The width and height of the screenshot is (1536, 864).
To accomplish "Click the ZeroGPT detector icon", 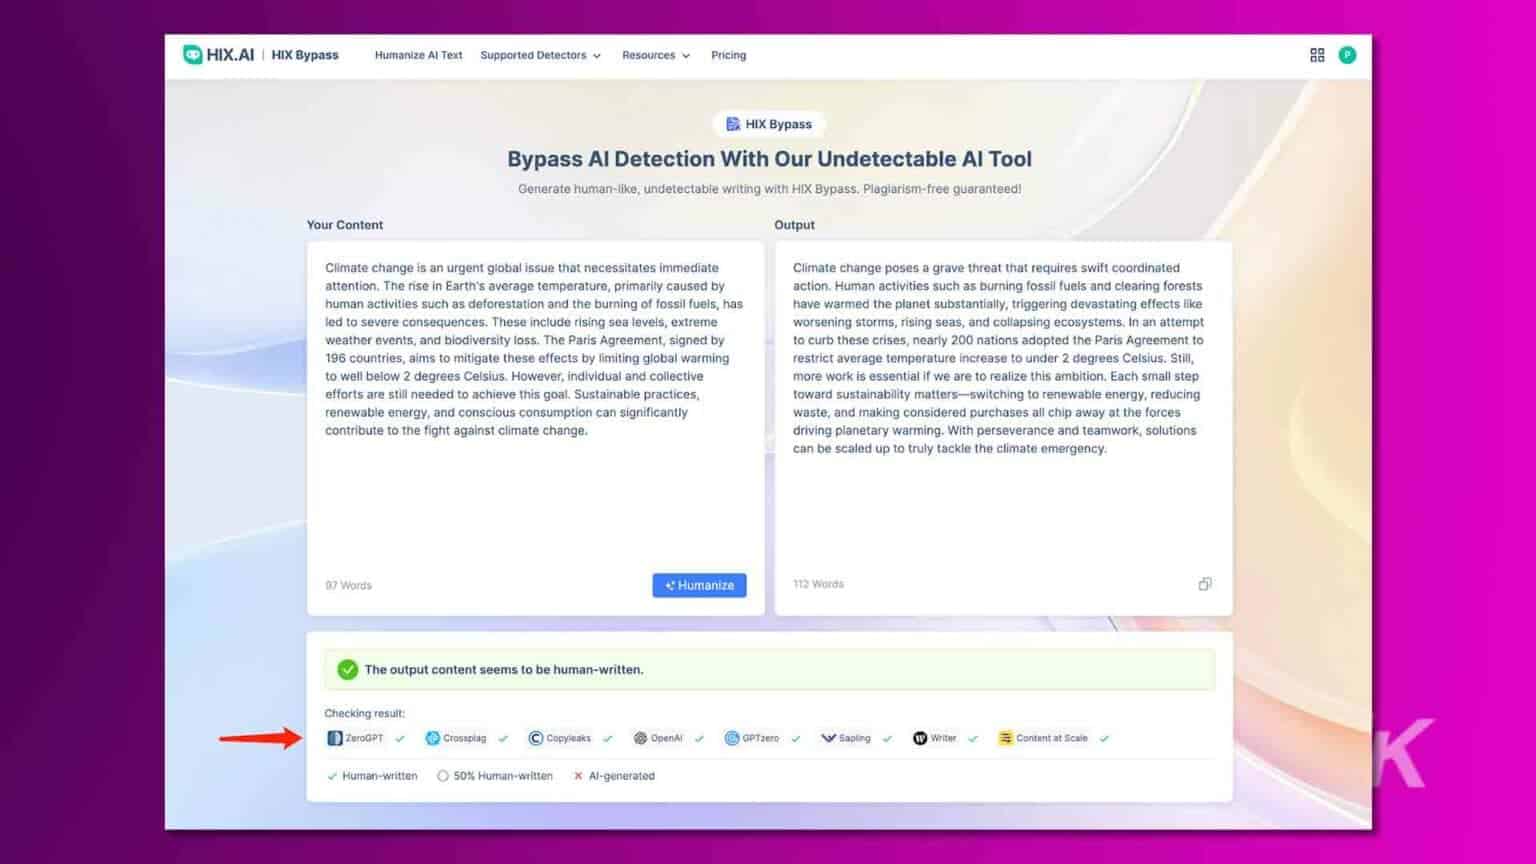I will (334, 738).
